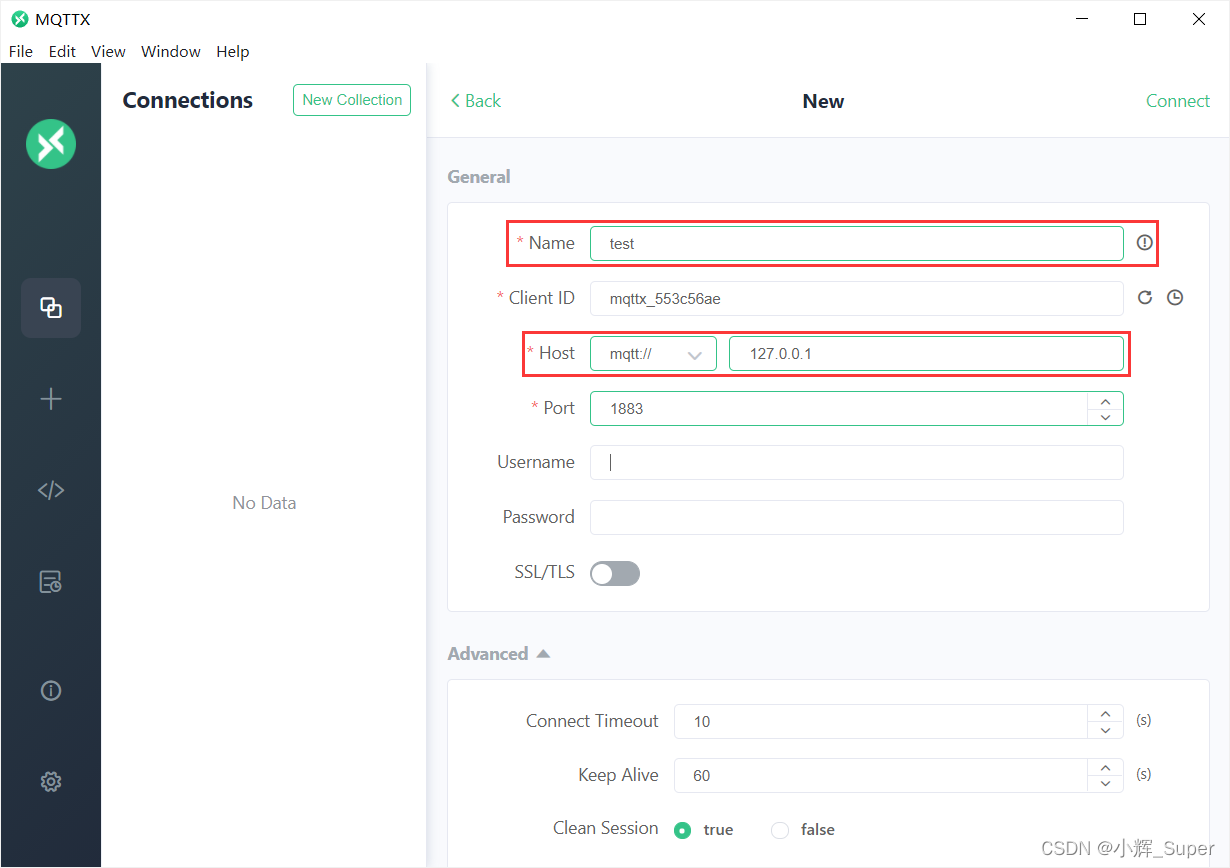Click the clock icon beside Client ID
Image resolution: width=1230 pixels, height=868 pixels.
coord(1175,297)
